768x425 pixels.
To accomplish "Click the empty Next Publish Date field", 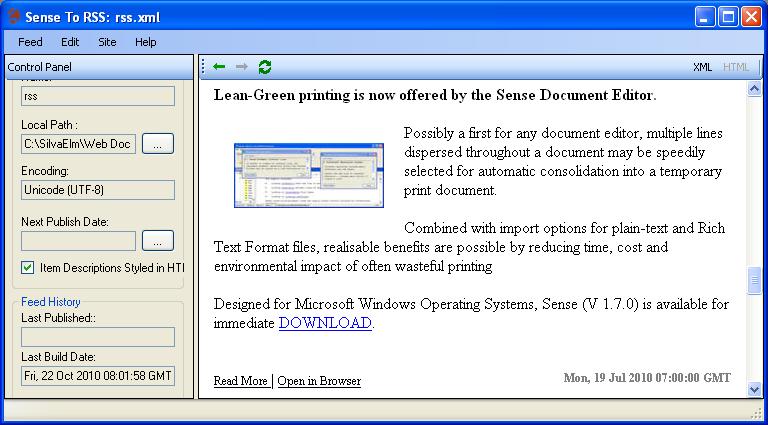I will (78, 241).
